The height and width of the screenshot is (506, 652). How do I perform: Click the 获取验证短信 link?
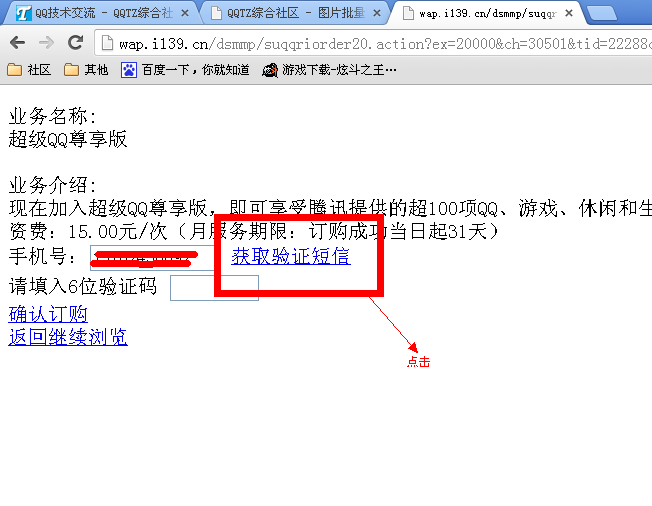coord(291,256)
